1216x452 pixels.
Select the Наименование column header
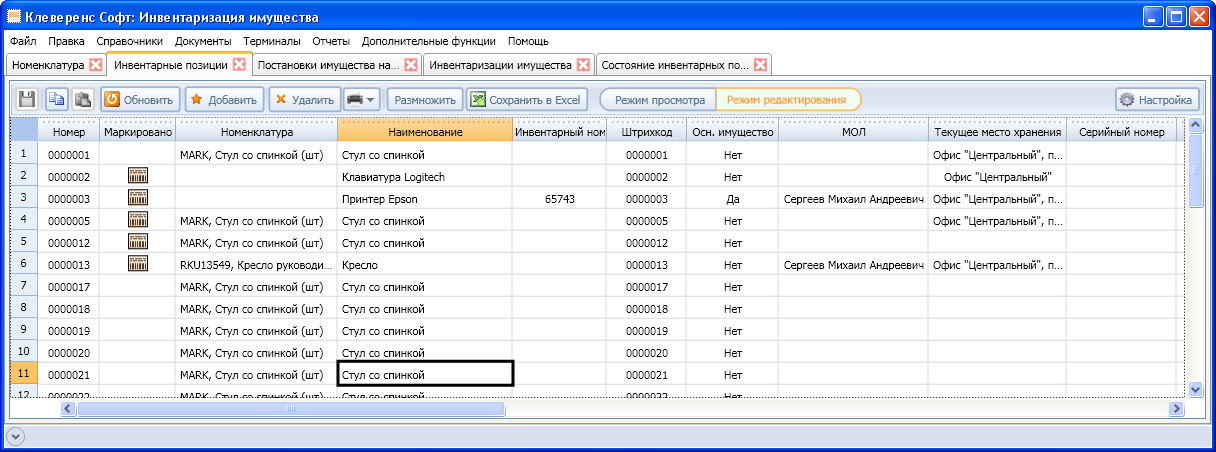[x=425, y=131]
